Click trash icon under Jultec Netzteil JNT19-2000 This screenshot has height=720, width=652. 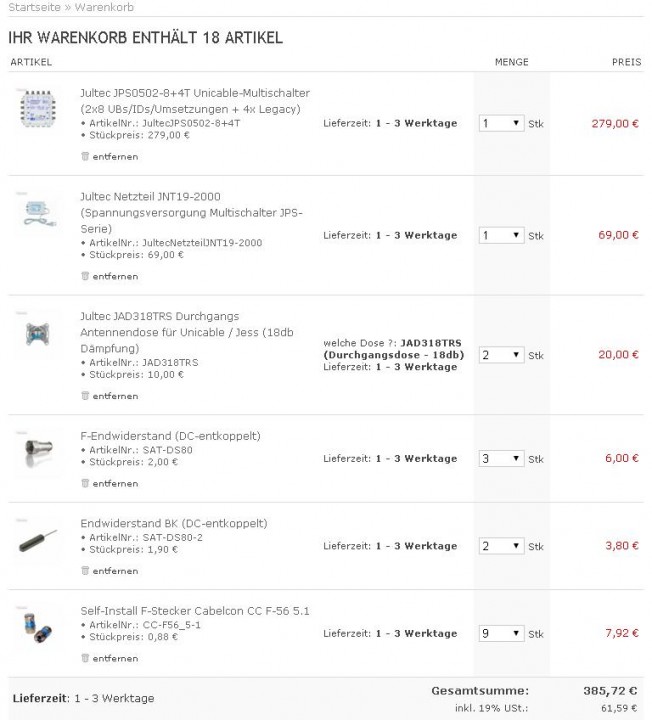click(x=85, y=276)
